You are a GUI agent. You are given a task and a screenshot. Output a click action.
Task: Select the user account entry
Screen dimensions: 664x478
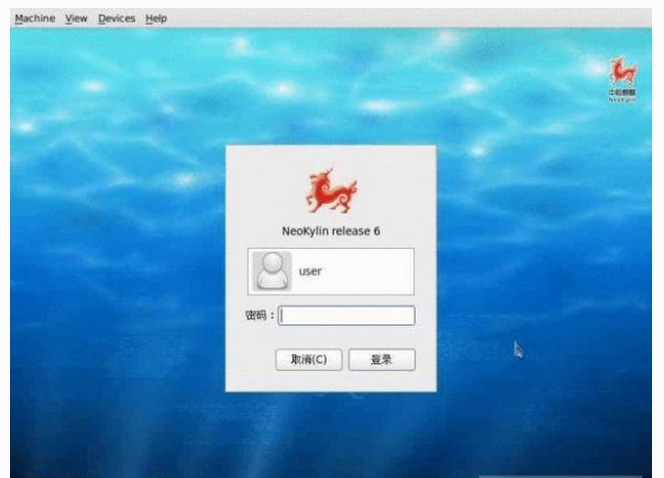pyautogui.click(x=331, y=271)
